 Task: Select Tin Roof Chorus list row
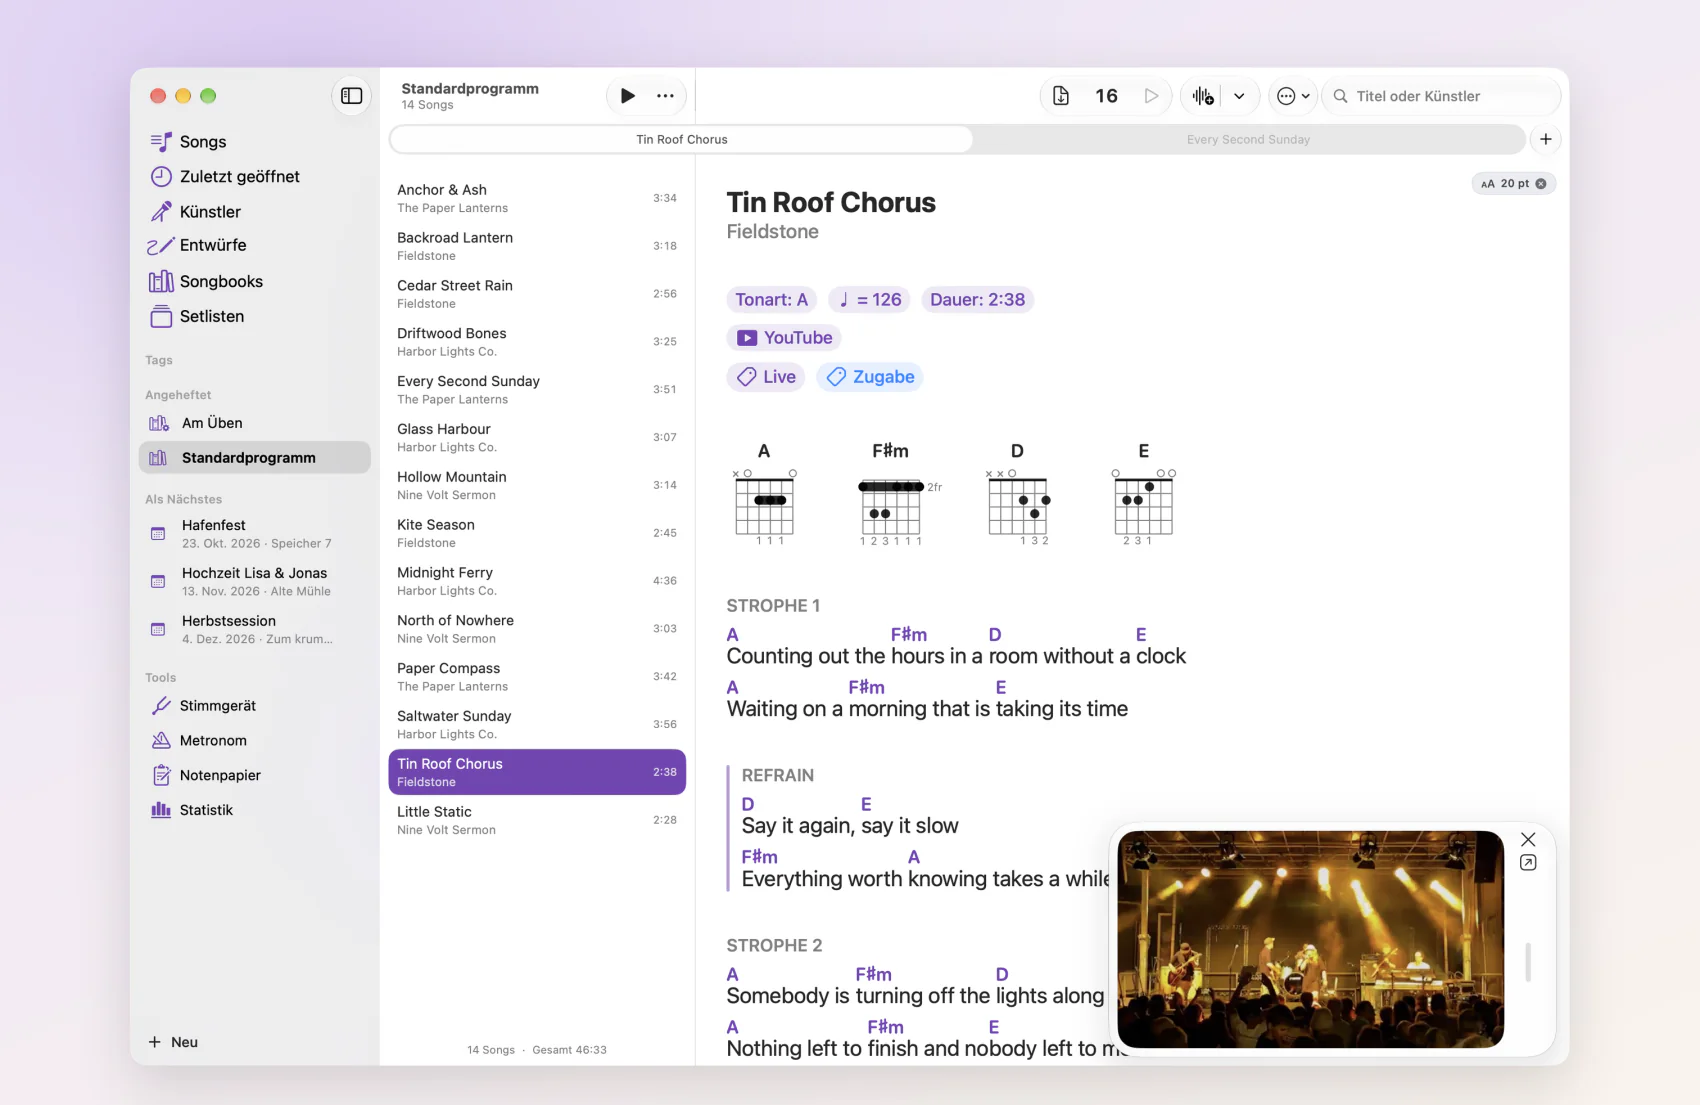click(x=537, y=772)
